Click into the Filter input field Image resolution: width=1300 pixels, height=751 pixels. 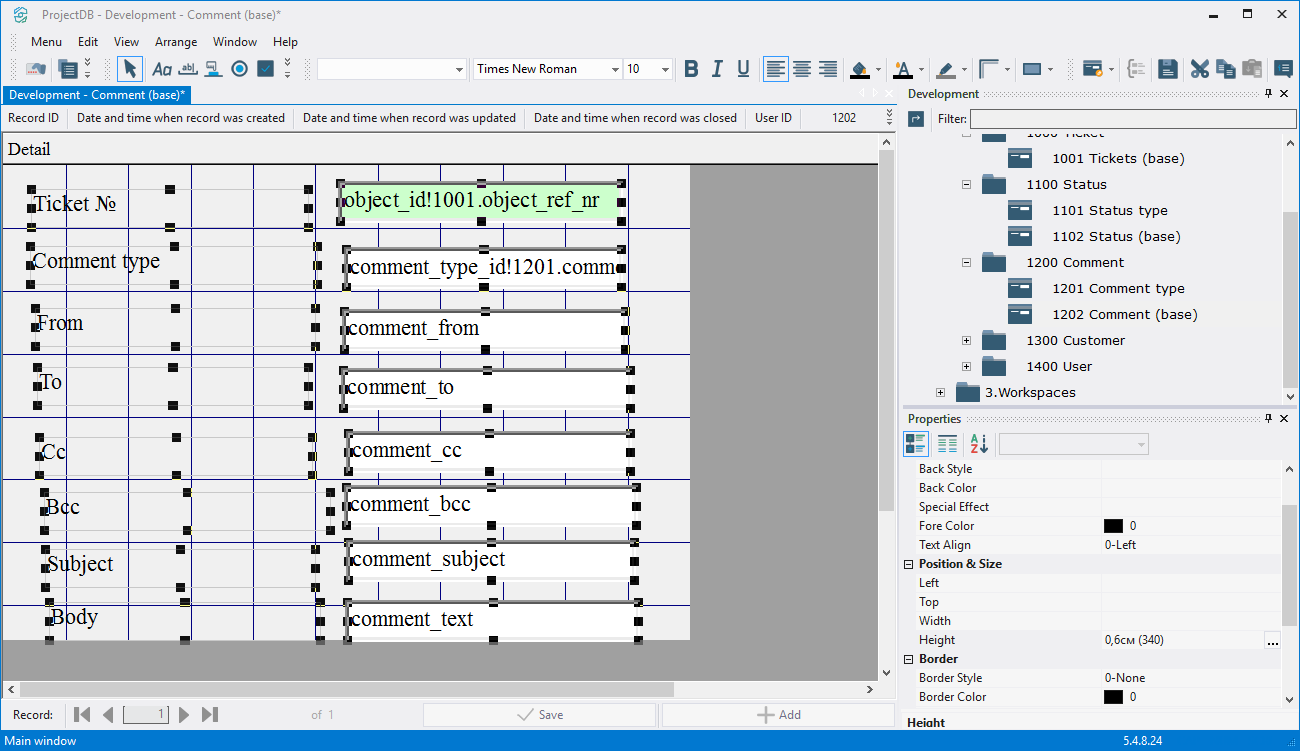coord(1132,119)
